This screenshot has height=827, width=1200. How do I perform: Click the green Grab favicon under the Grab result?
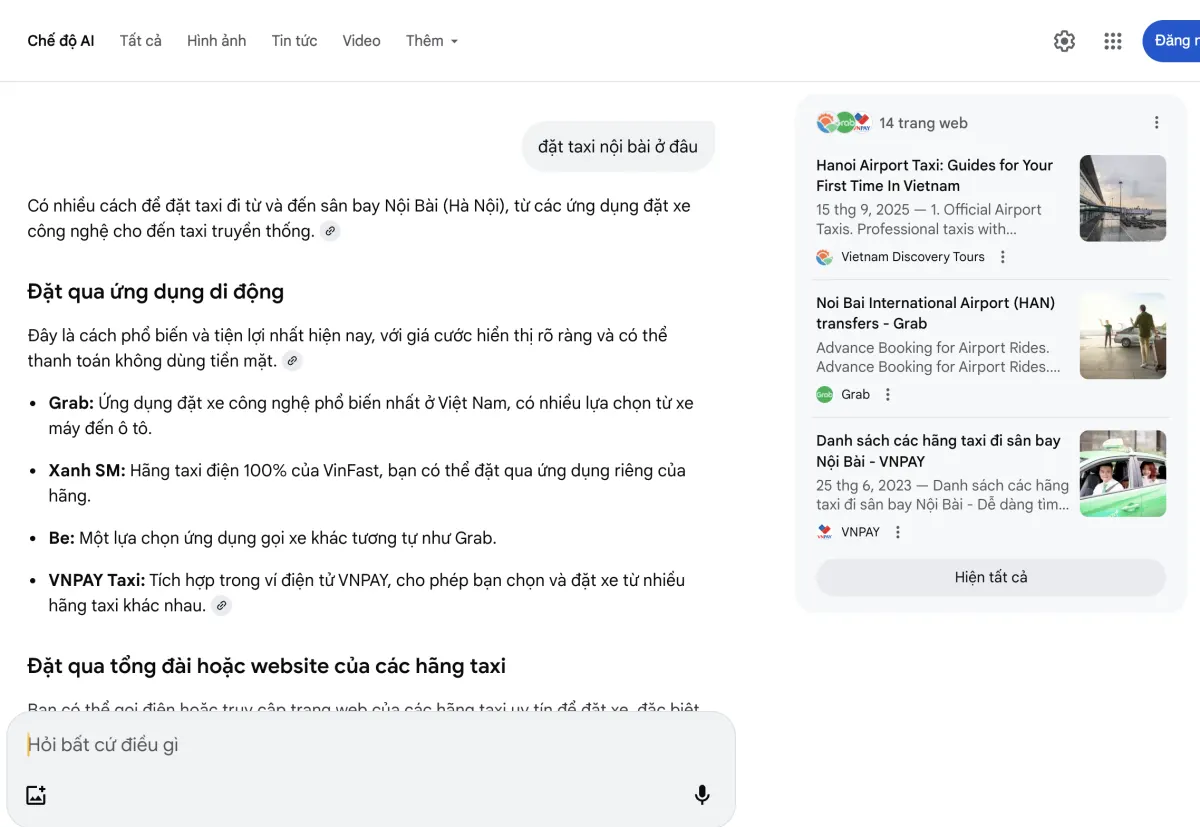coord(824,395)
